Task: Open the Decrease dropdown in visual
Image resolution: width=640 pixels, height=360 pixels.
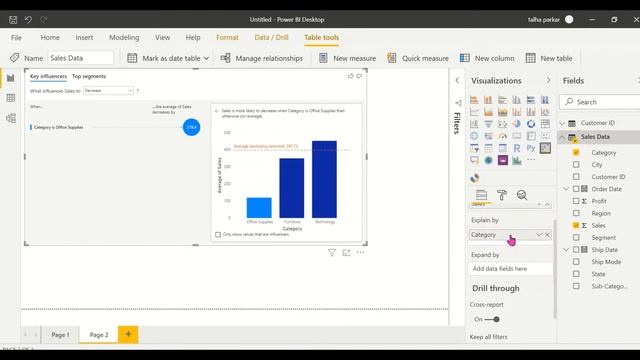Action: pos(108,91)
